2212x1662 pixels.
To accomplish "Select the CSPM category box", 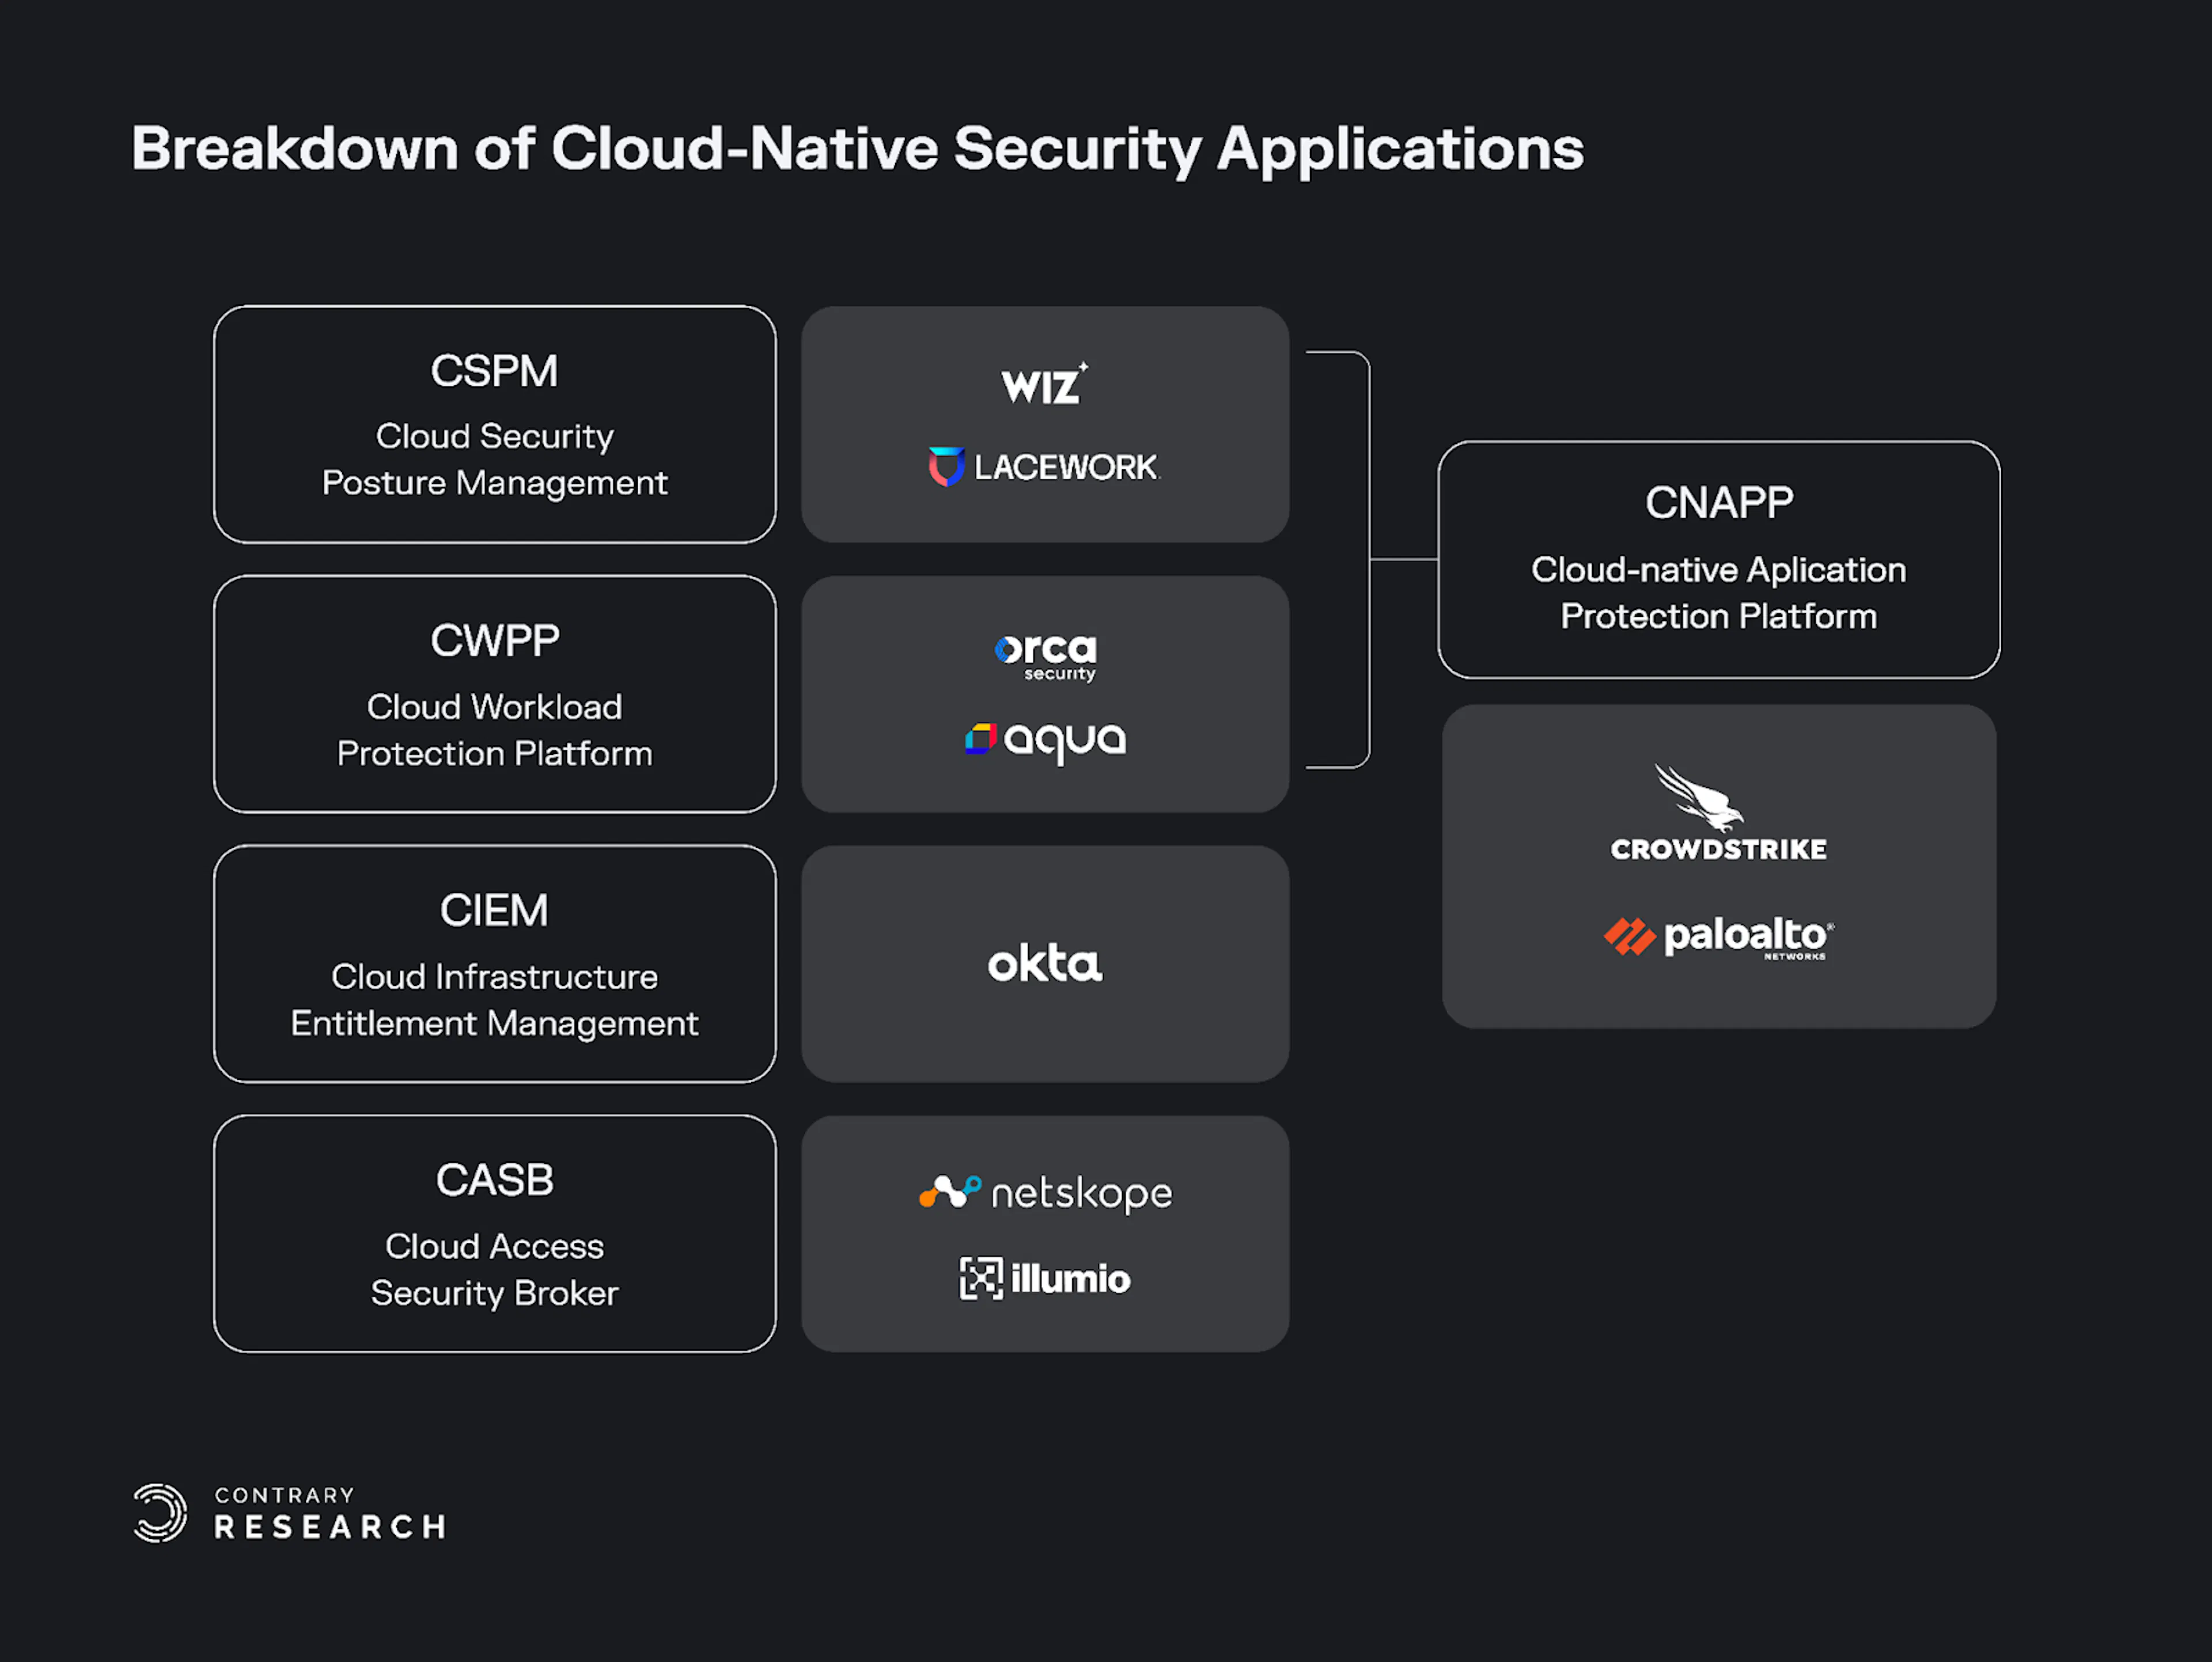I will pos(495,424).
